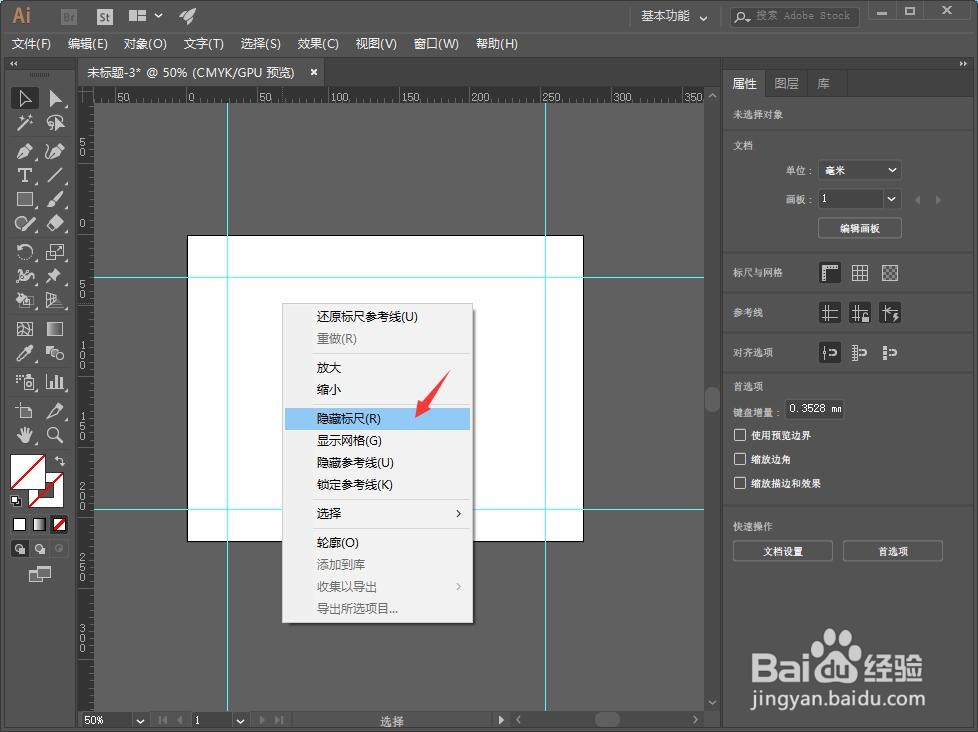
Task: Switch to the 图层 panel tab
Action: point(786,83)
